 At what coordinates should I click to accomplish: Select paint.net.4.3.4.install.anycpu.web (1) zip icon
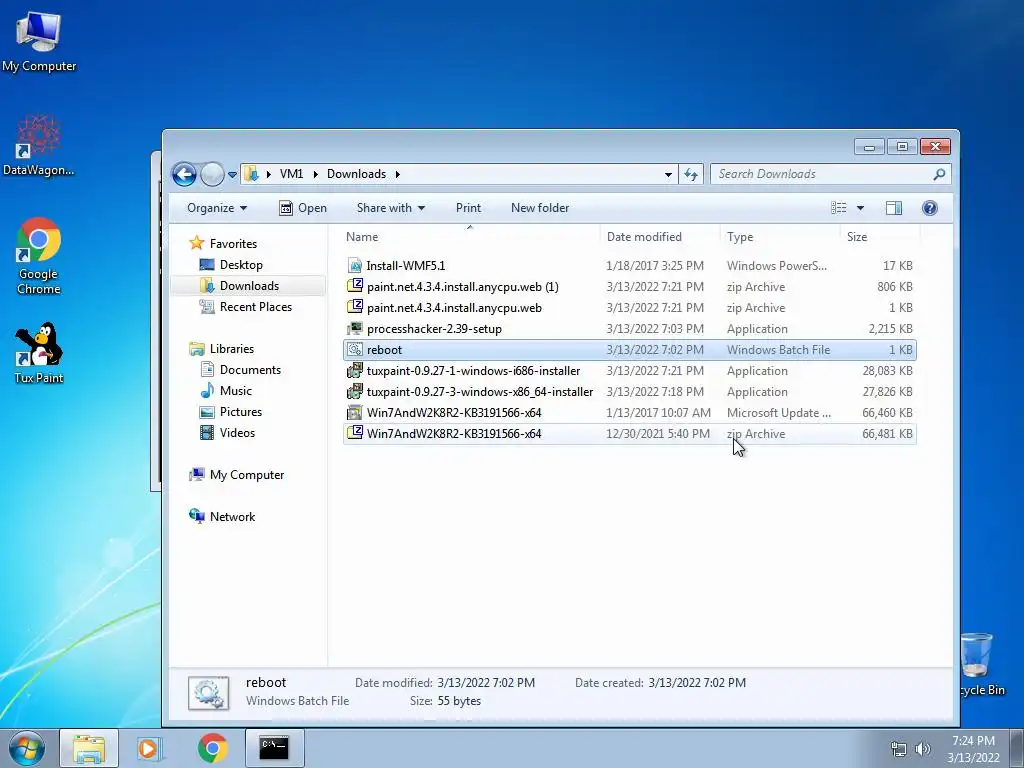[x=355, y=286]
